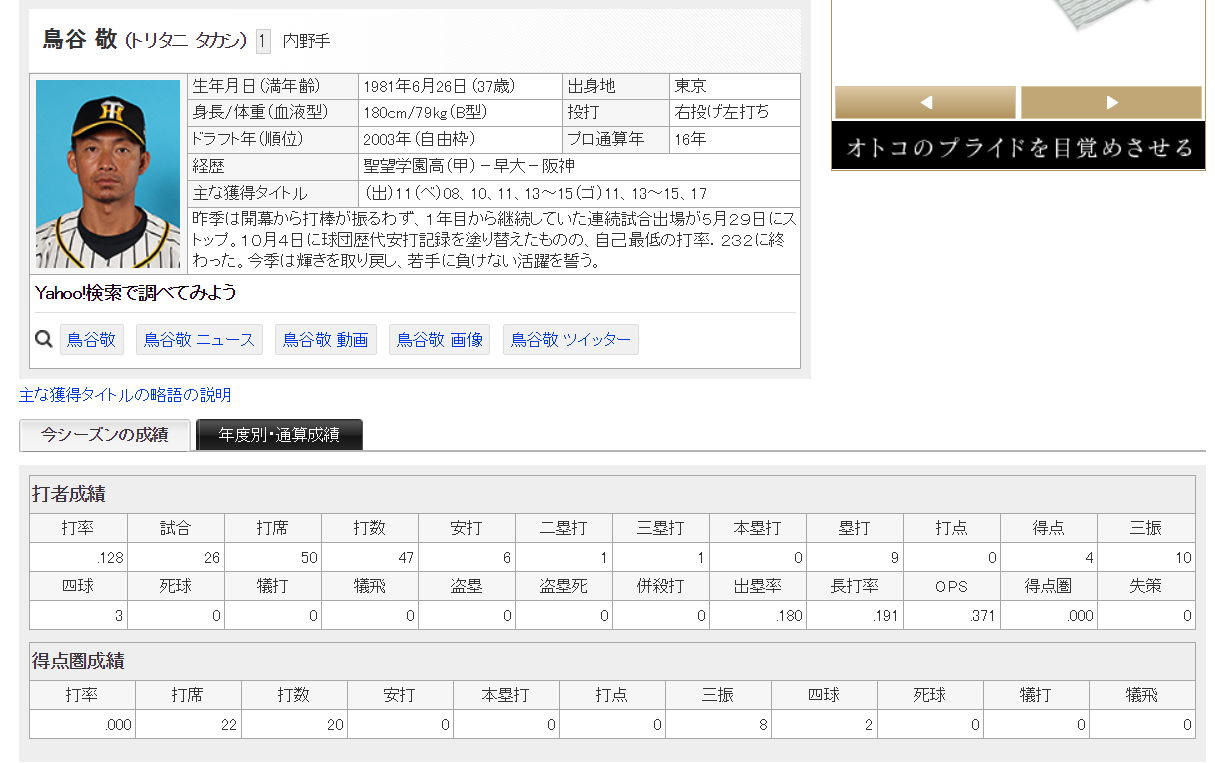Switch to 年度別・通算成績 tab

tap(279, 435)
